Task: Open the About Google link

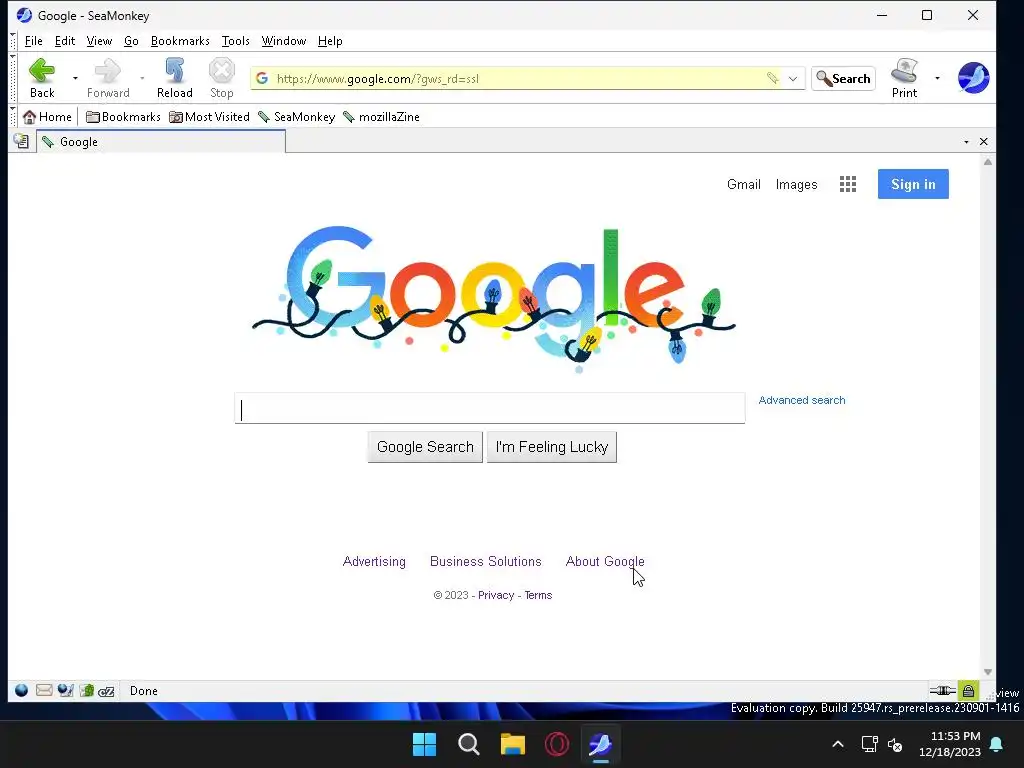Action: [605, 562]
